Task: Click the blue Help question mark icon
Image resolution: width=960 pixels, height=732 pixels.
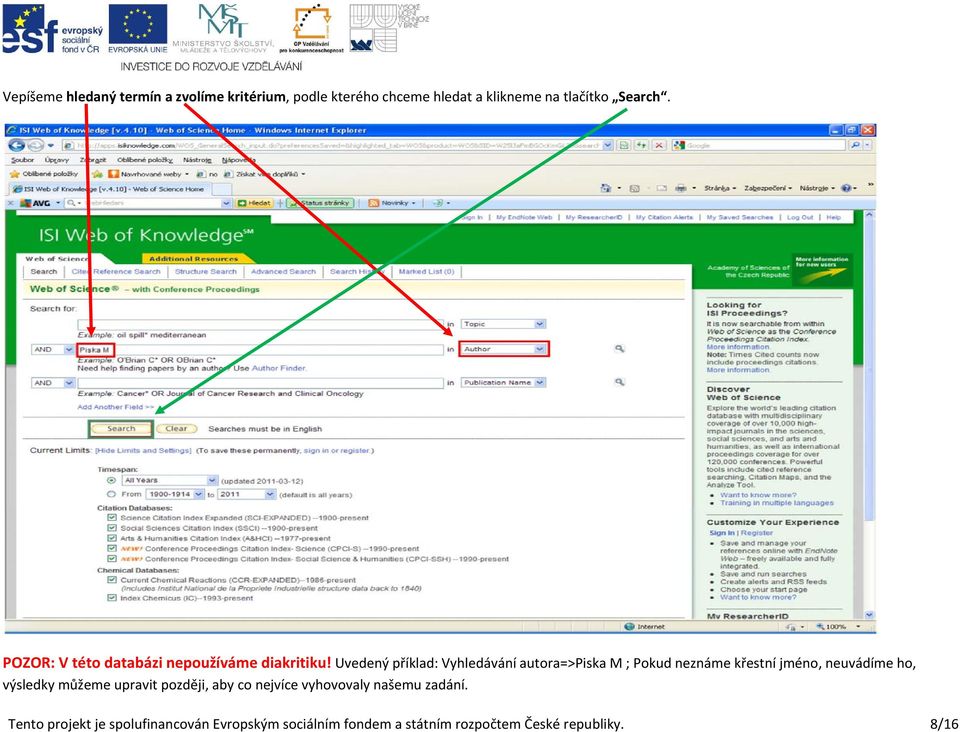Action: point(846,189)
